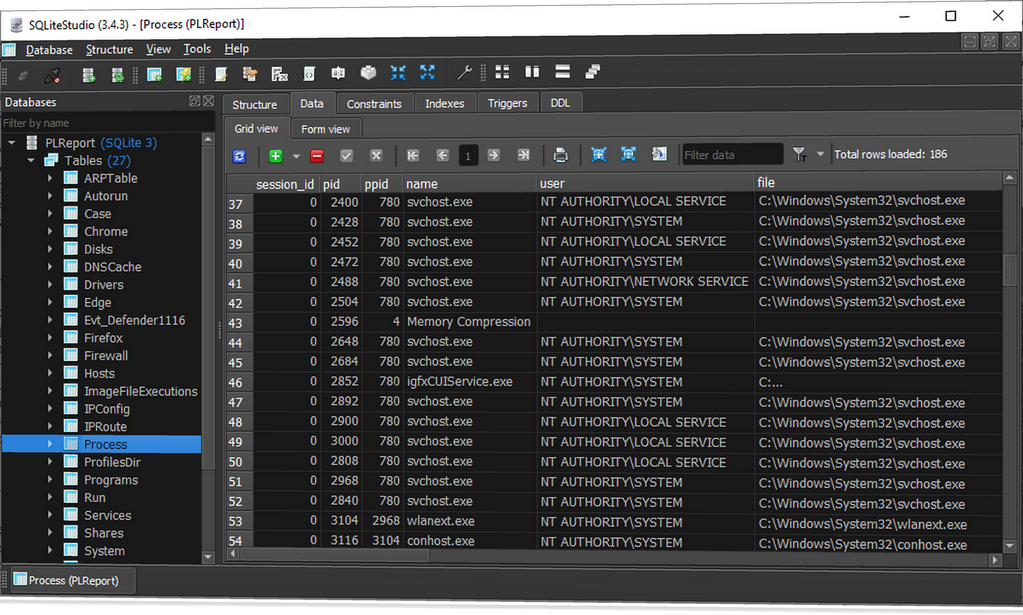Tile windows in a grid

pos(502,72)
